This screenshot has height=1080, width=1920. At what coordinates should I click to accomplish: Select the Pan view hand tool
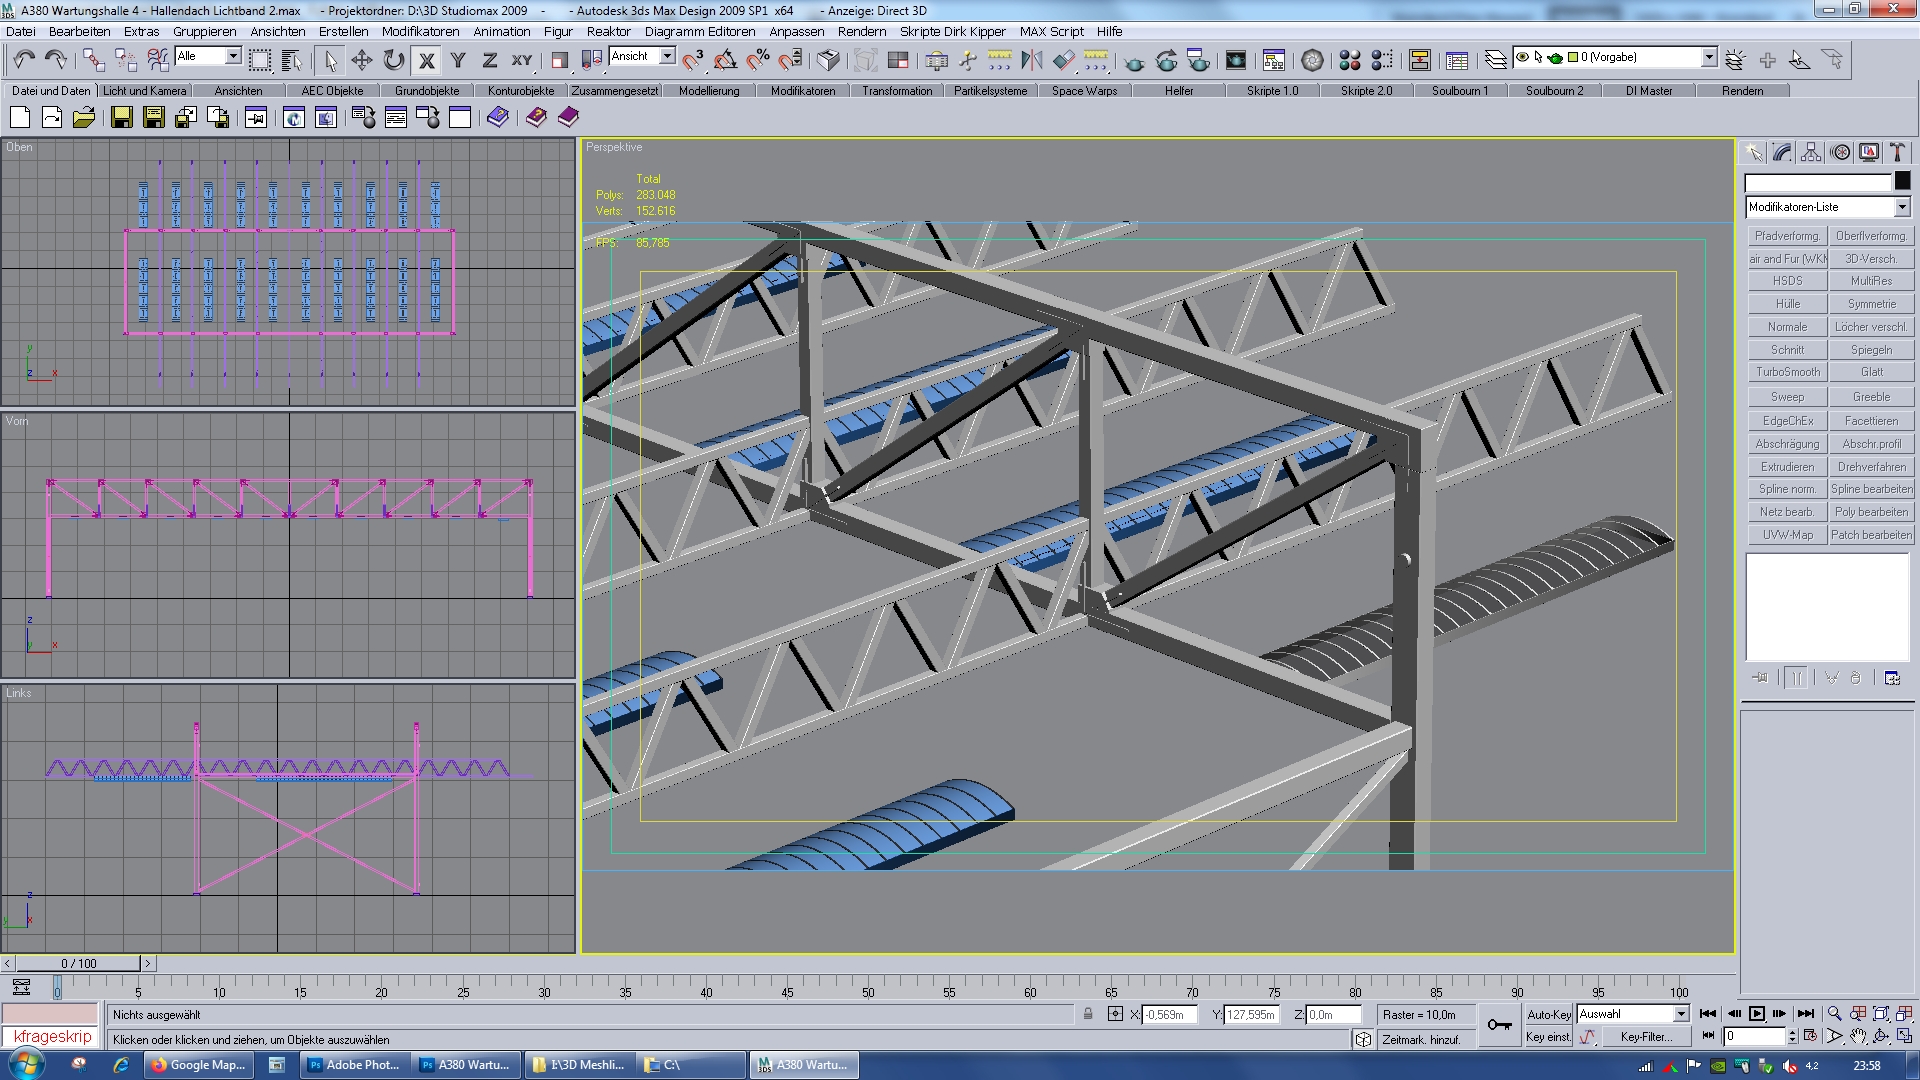(x=1857, y=1037)
